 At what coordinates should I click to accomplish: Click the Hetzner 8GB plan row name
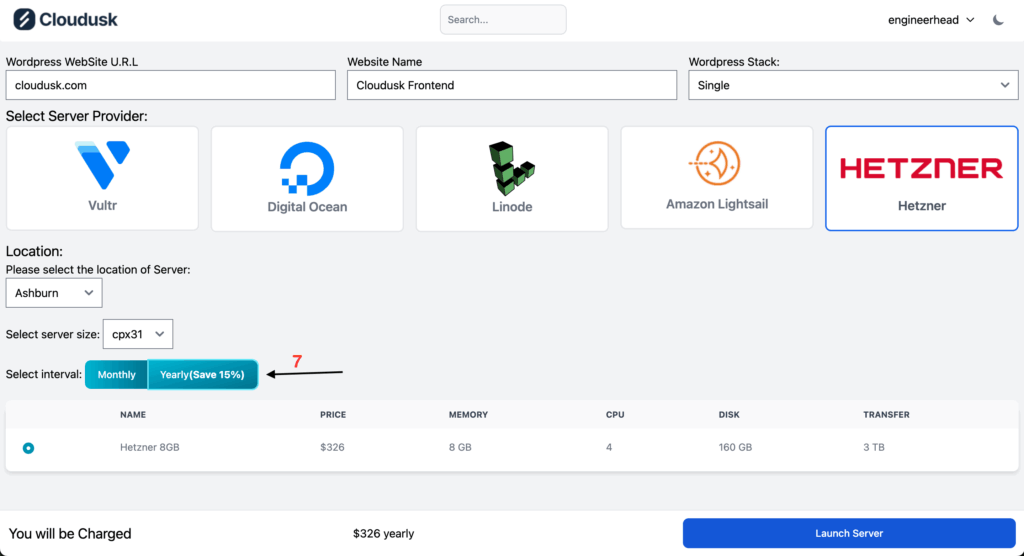150,447
